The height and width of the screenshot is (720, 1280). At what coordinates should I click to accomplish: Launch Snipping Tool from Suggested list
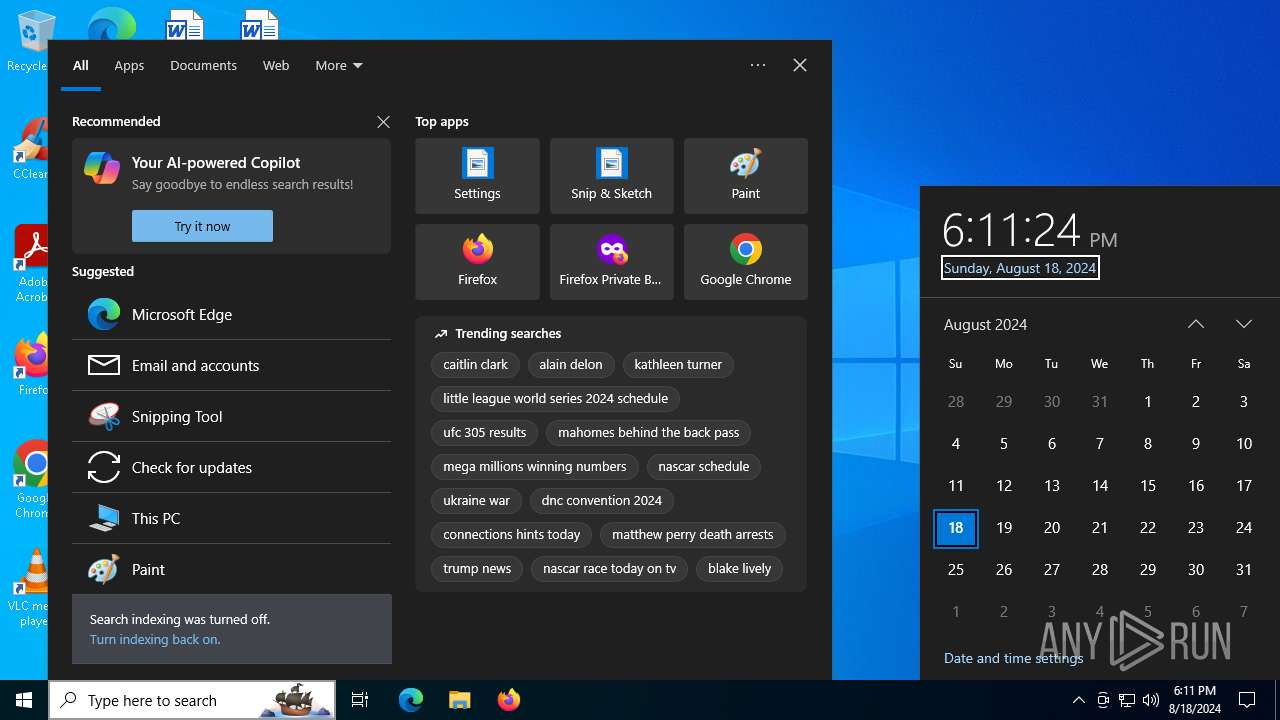pos(231,416)
